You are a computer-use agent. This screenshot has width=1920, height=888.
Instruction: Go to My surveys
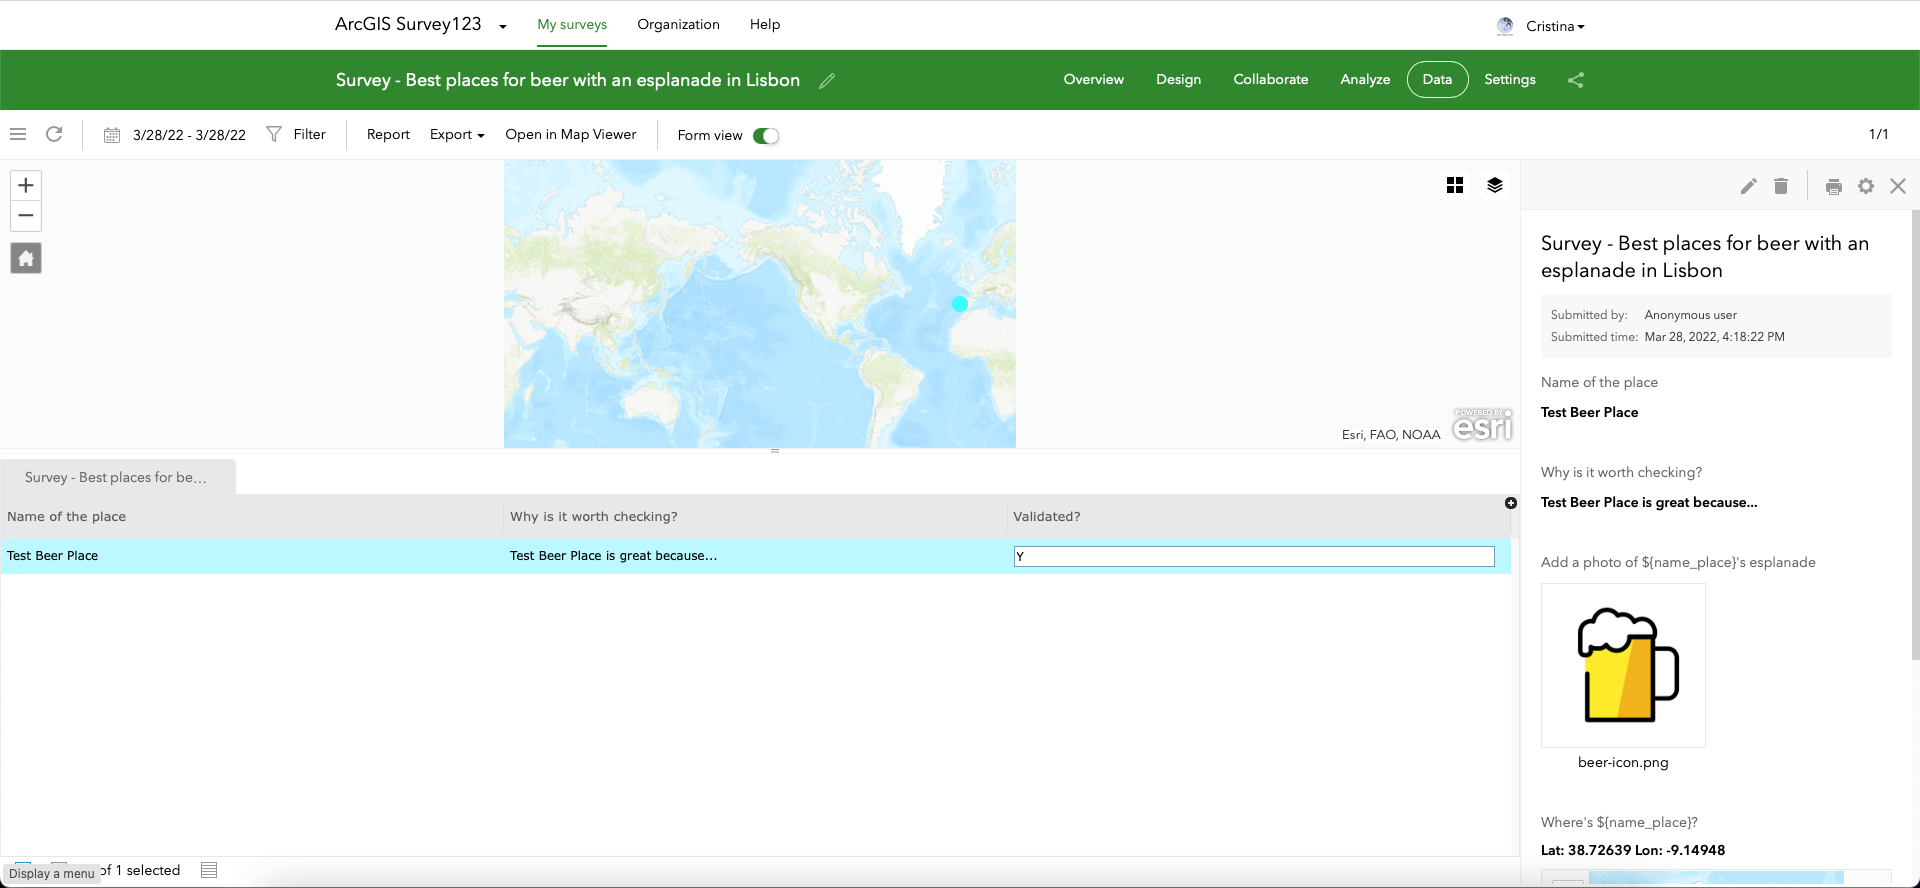point(572,24)
